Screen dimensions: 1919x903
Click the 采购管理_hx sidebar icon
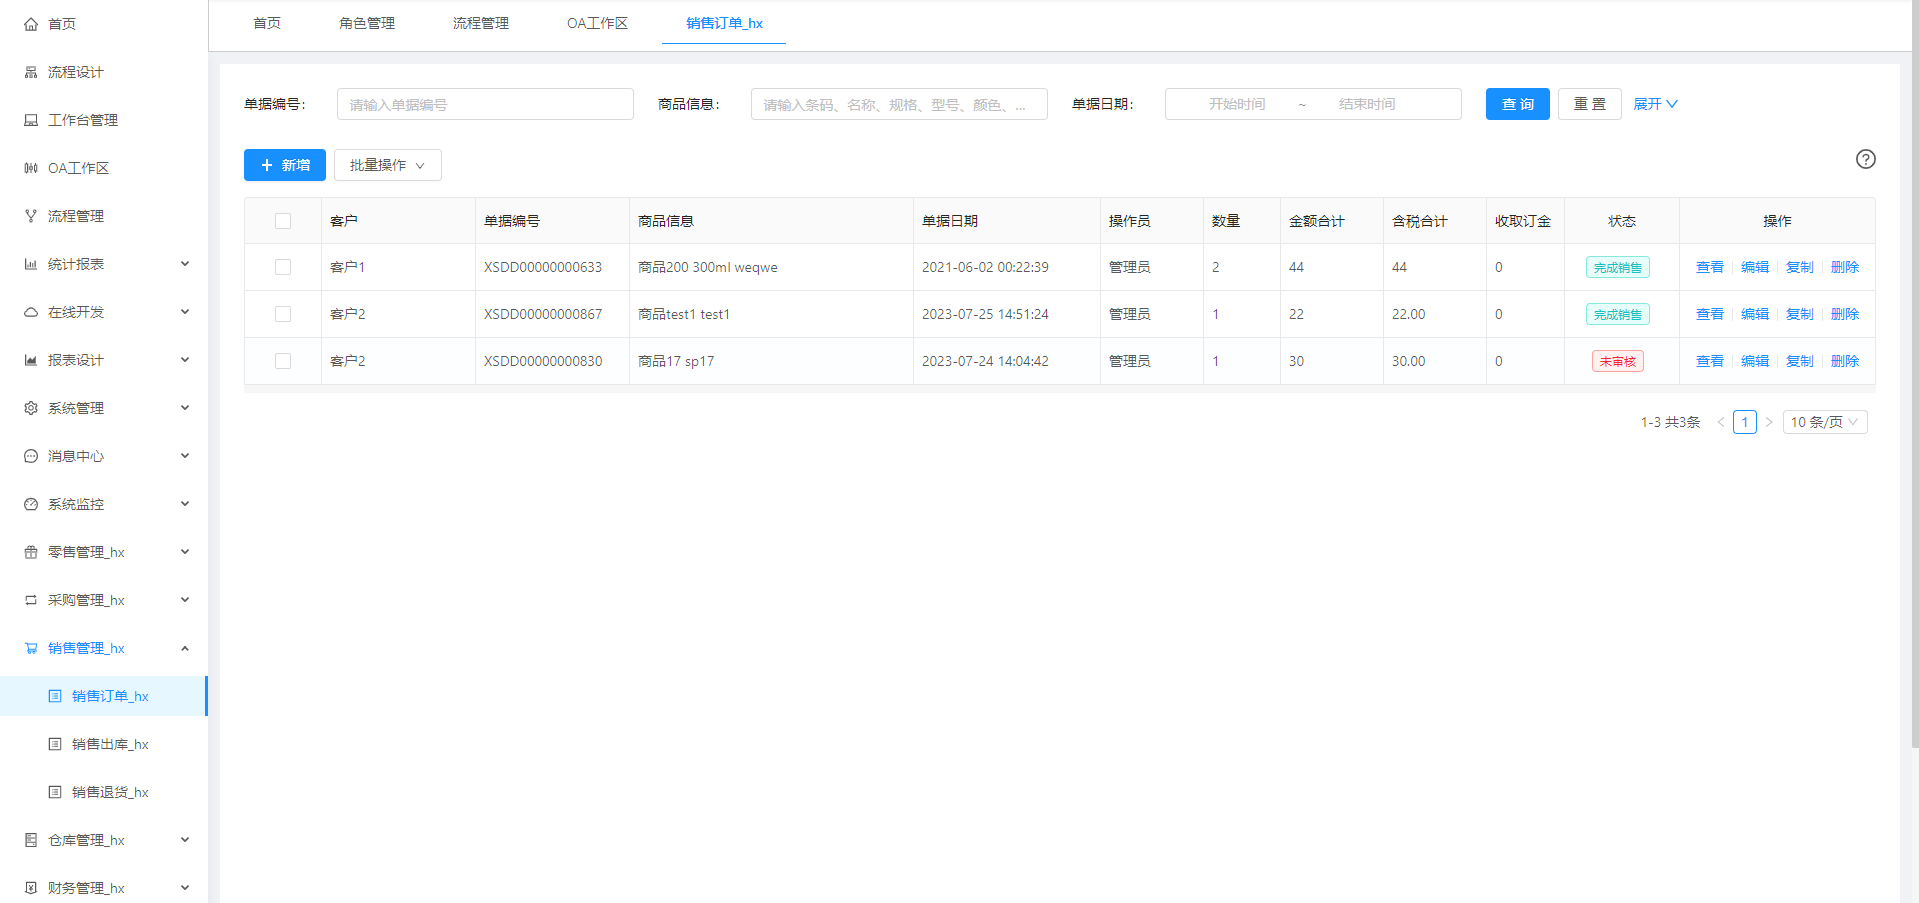click(31, 600)
